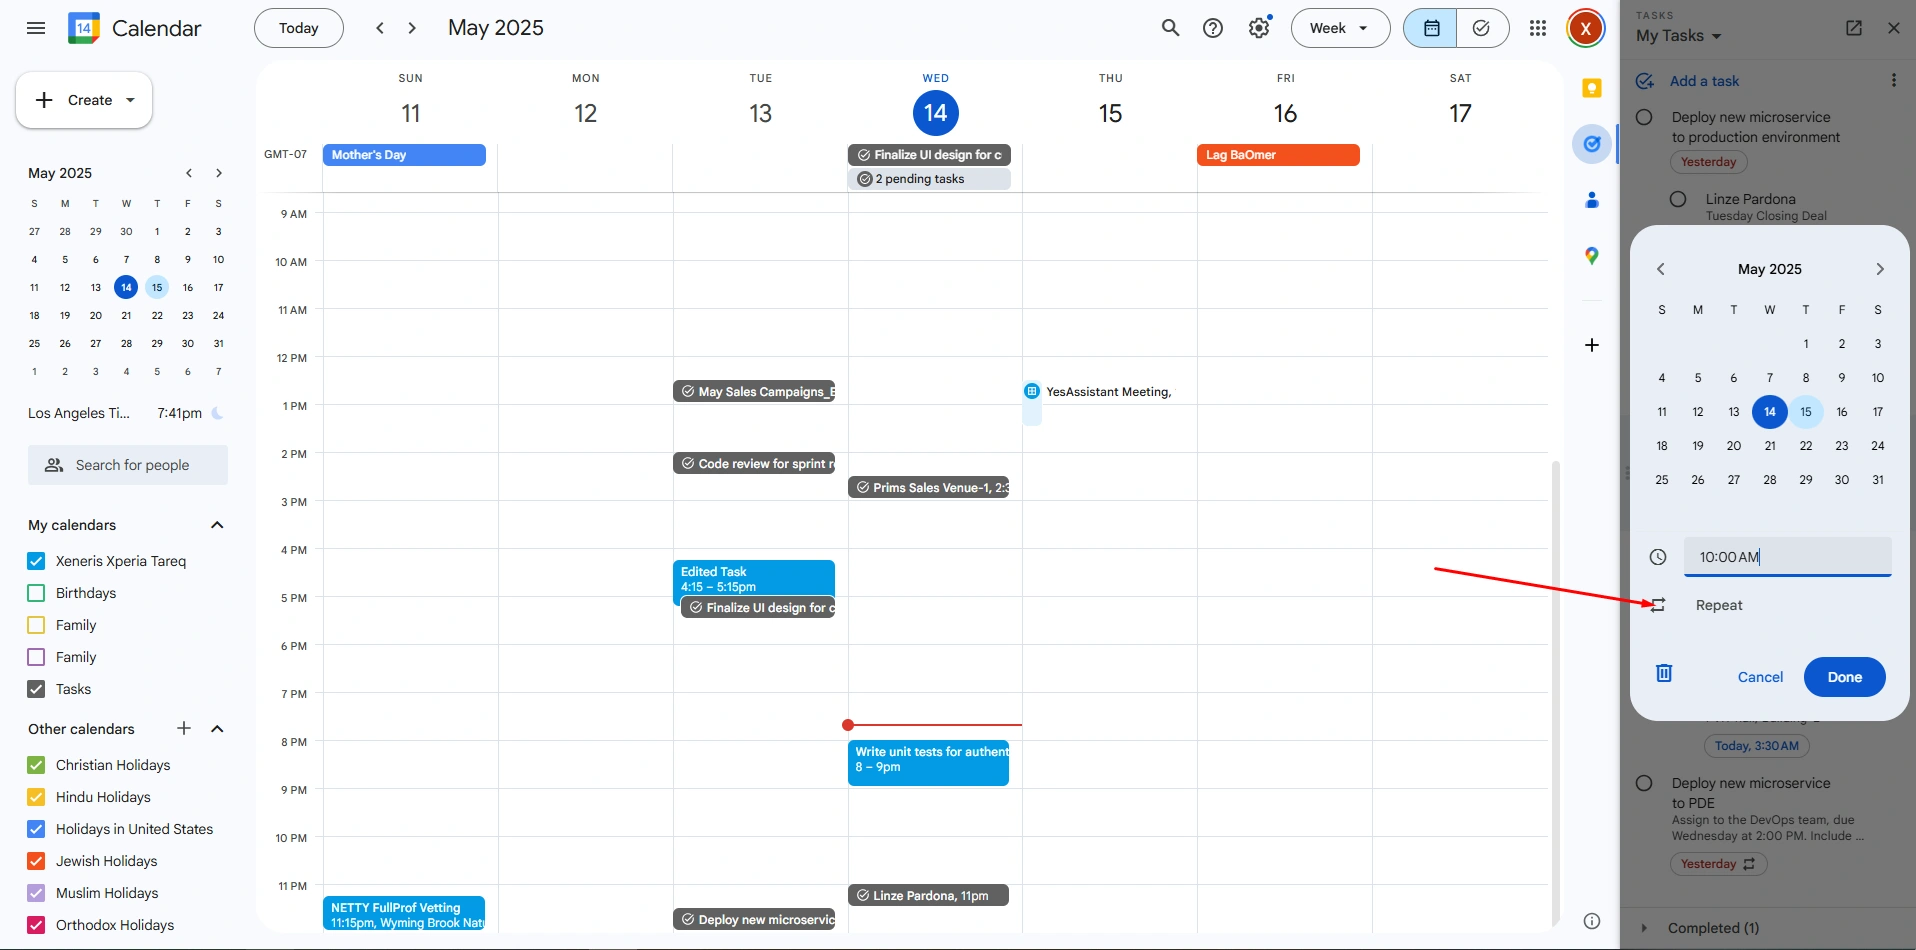Click the Done button
1916x950 pixels.
click(1844, 677)
